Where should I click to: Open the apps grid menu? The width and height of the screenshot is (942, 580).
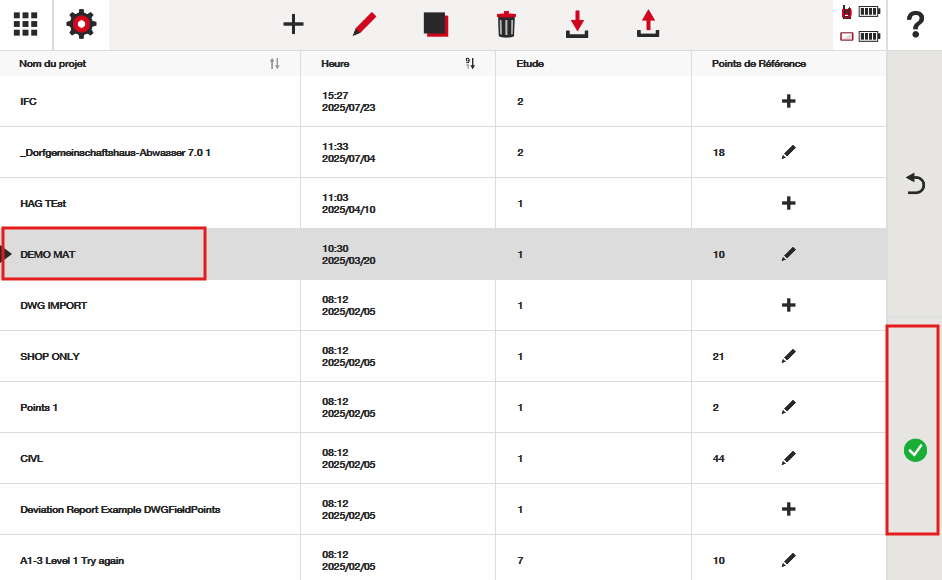pyautogui.click(x=26, y=24)
